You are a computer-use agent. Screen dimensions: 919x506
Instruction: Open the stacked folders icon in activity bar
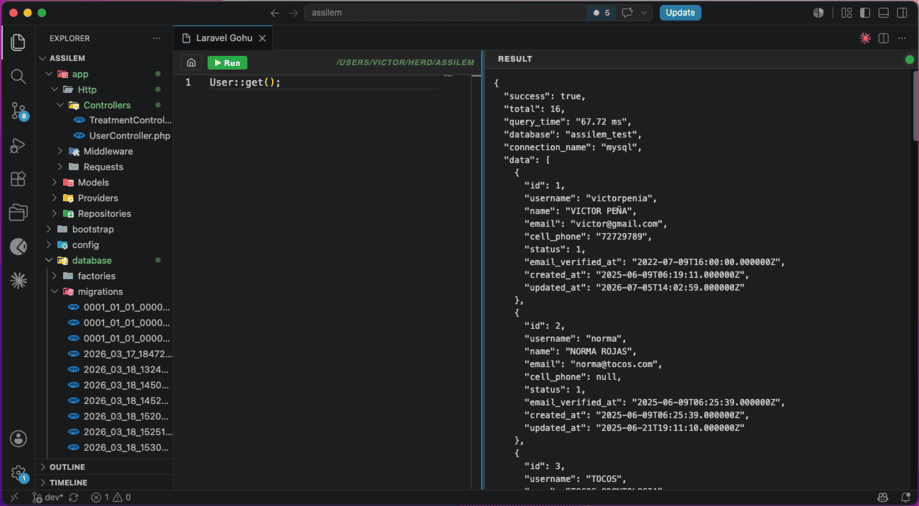[x=18, y=213]
